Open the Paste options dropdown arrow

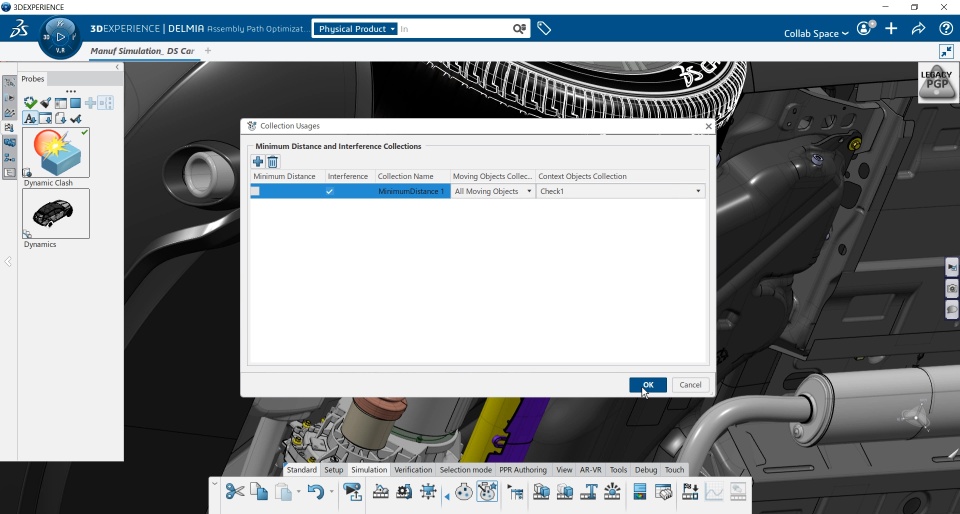pos(299,491)
